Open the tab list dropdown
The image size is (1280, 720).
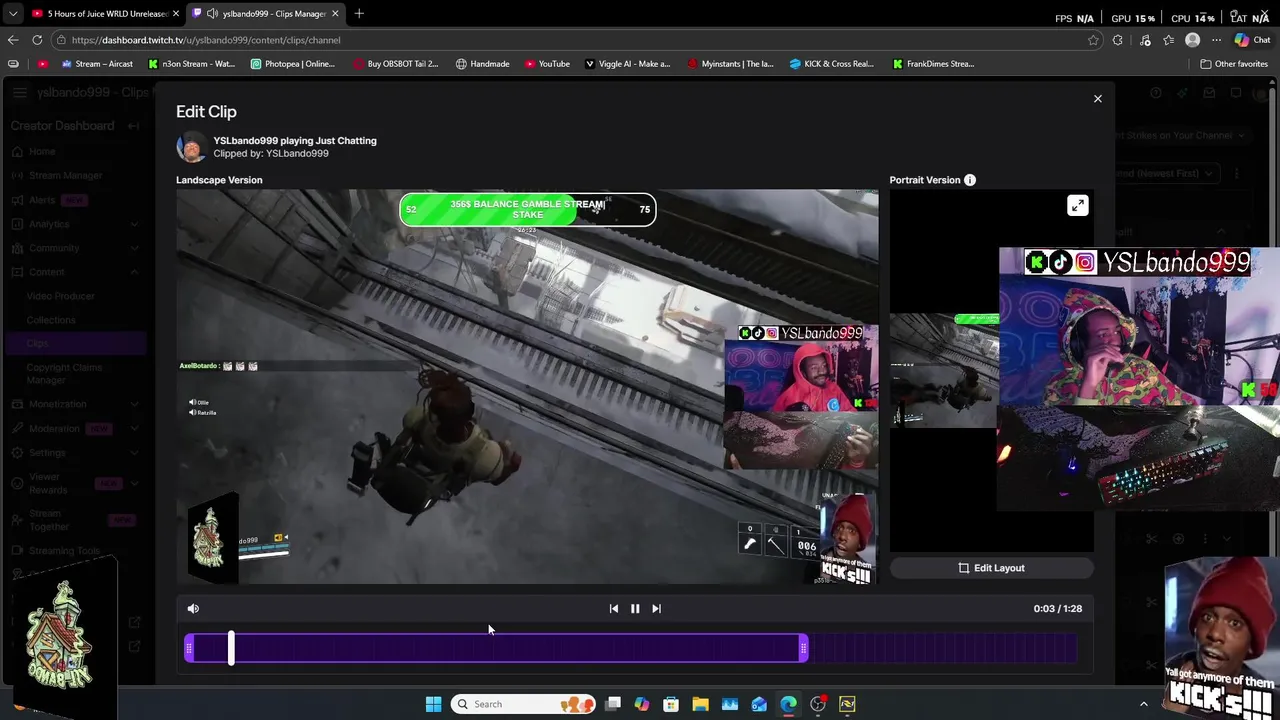point(12,14)
